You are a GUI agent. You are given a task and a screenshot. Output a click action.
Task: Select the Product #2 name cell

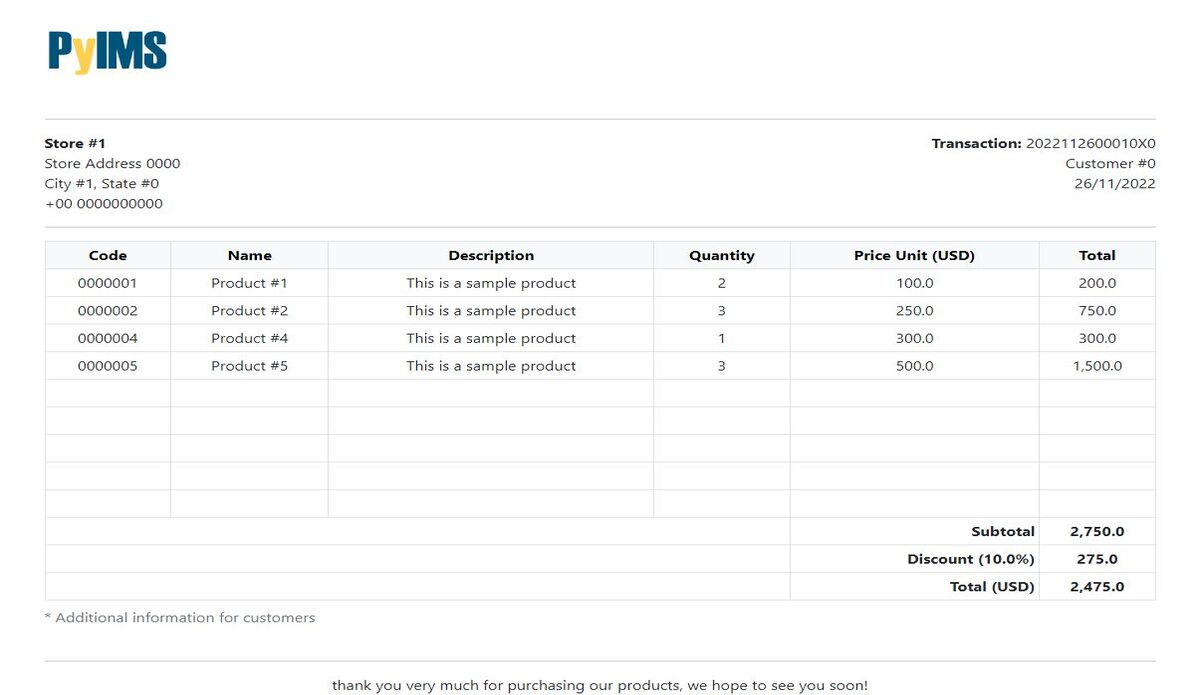coord(249,311)
